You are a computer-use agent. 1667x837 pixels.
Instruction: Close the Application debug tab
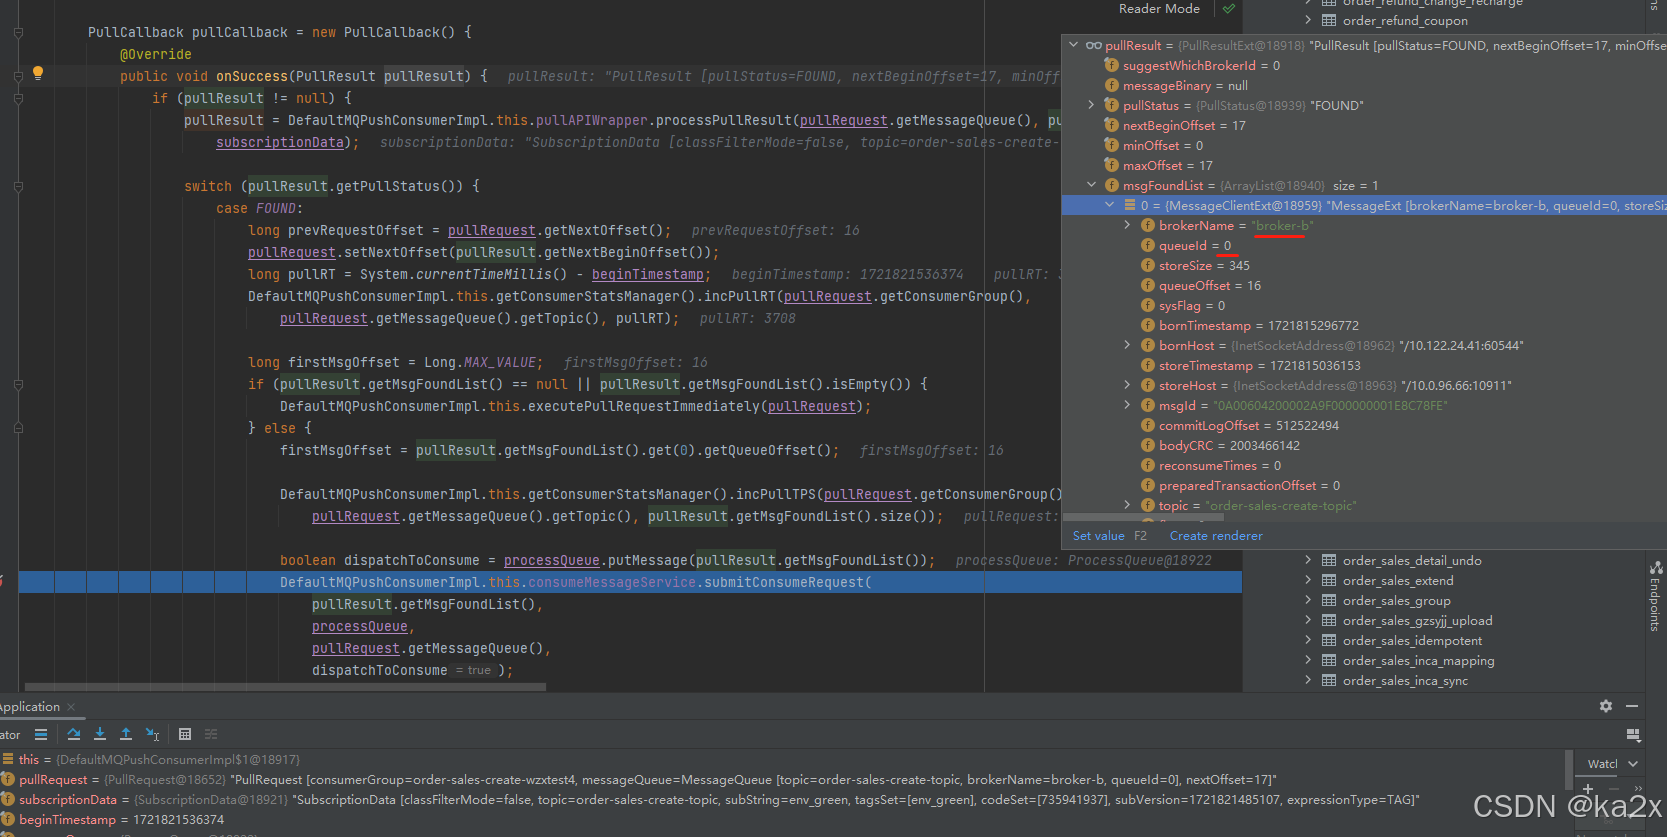point(71,707)
